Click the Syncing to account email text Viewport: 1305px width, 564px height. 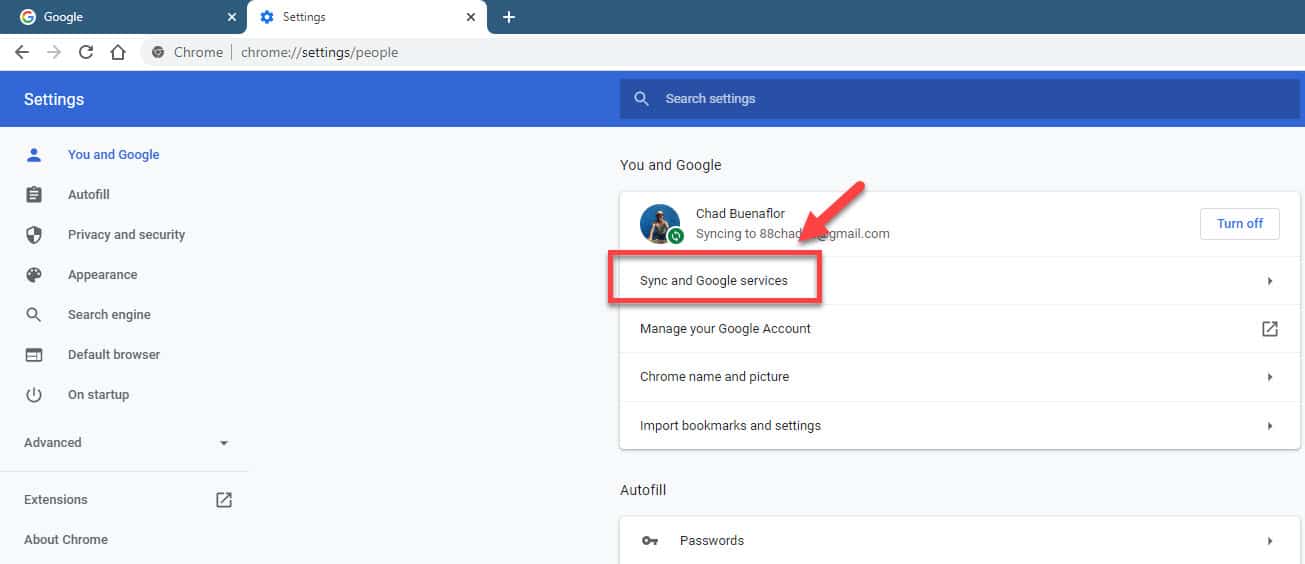coord(792,234)
